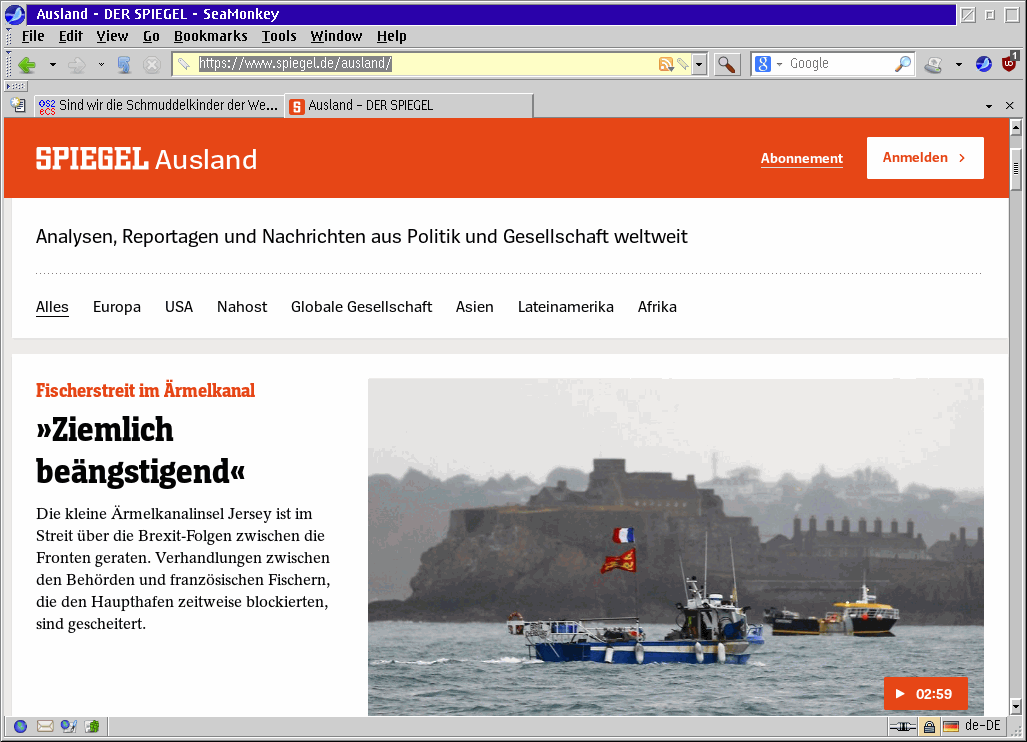Click the fishing boat video thumbnail
This screenshot has width=1027, height=742.
[675, 547]
